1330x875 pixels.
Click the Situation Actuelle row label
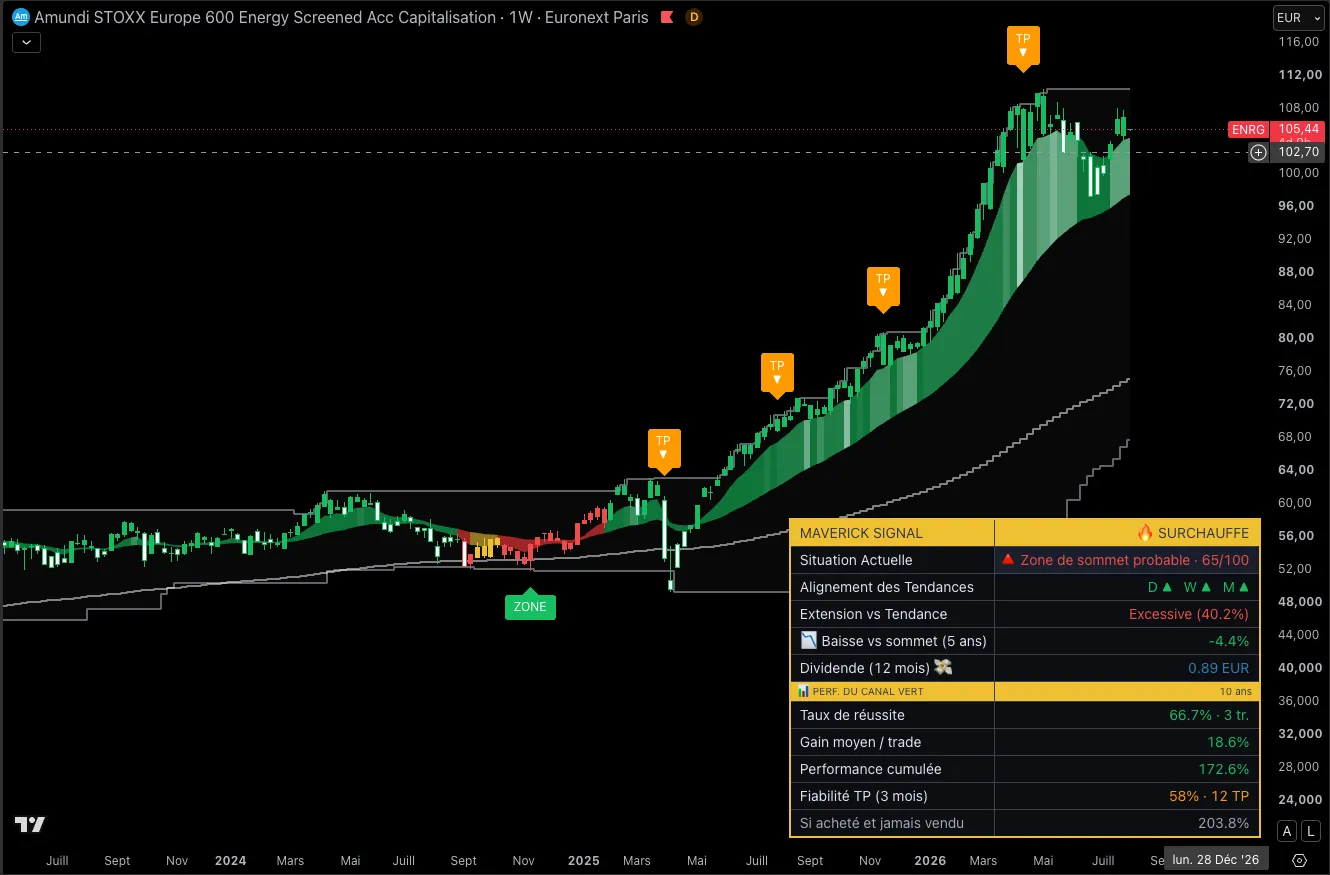pyautogui.click(x=856, y=560)
